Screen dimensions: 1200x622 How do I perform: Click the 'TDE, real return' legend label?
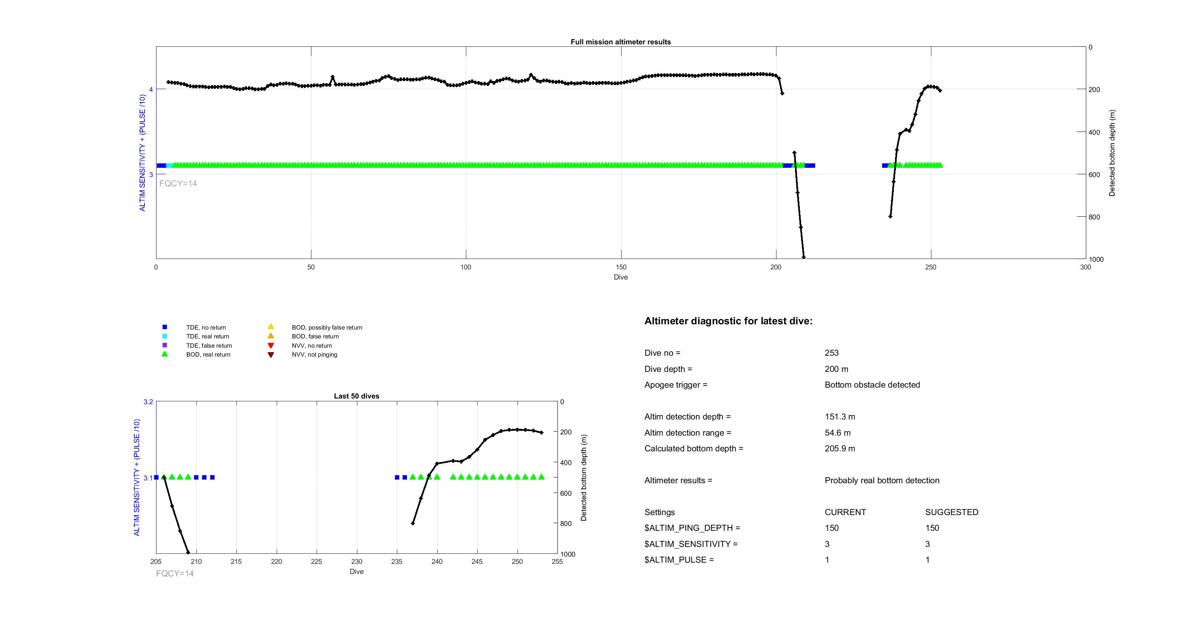(x=209, y=336)
